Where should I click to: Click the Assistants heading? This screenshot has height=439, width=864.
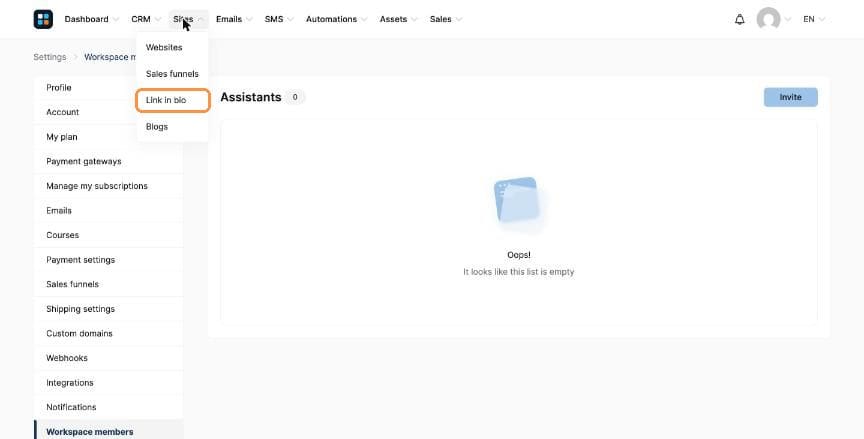pos(251,97)
